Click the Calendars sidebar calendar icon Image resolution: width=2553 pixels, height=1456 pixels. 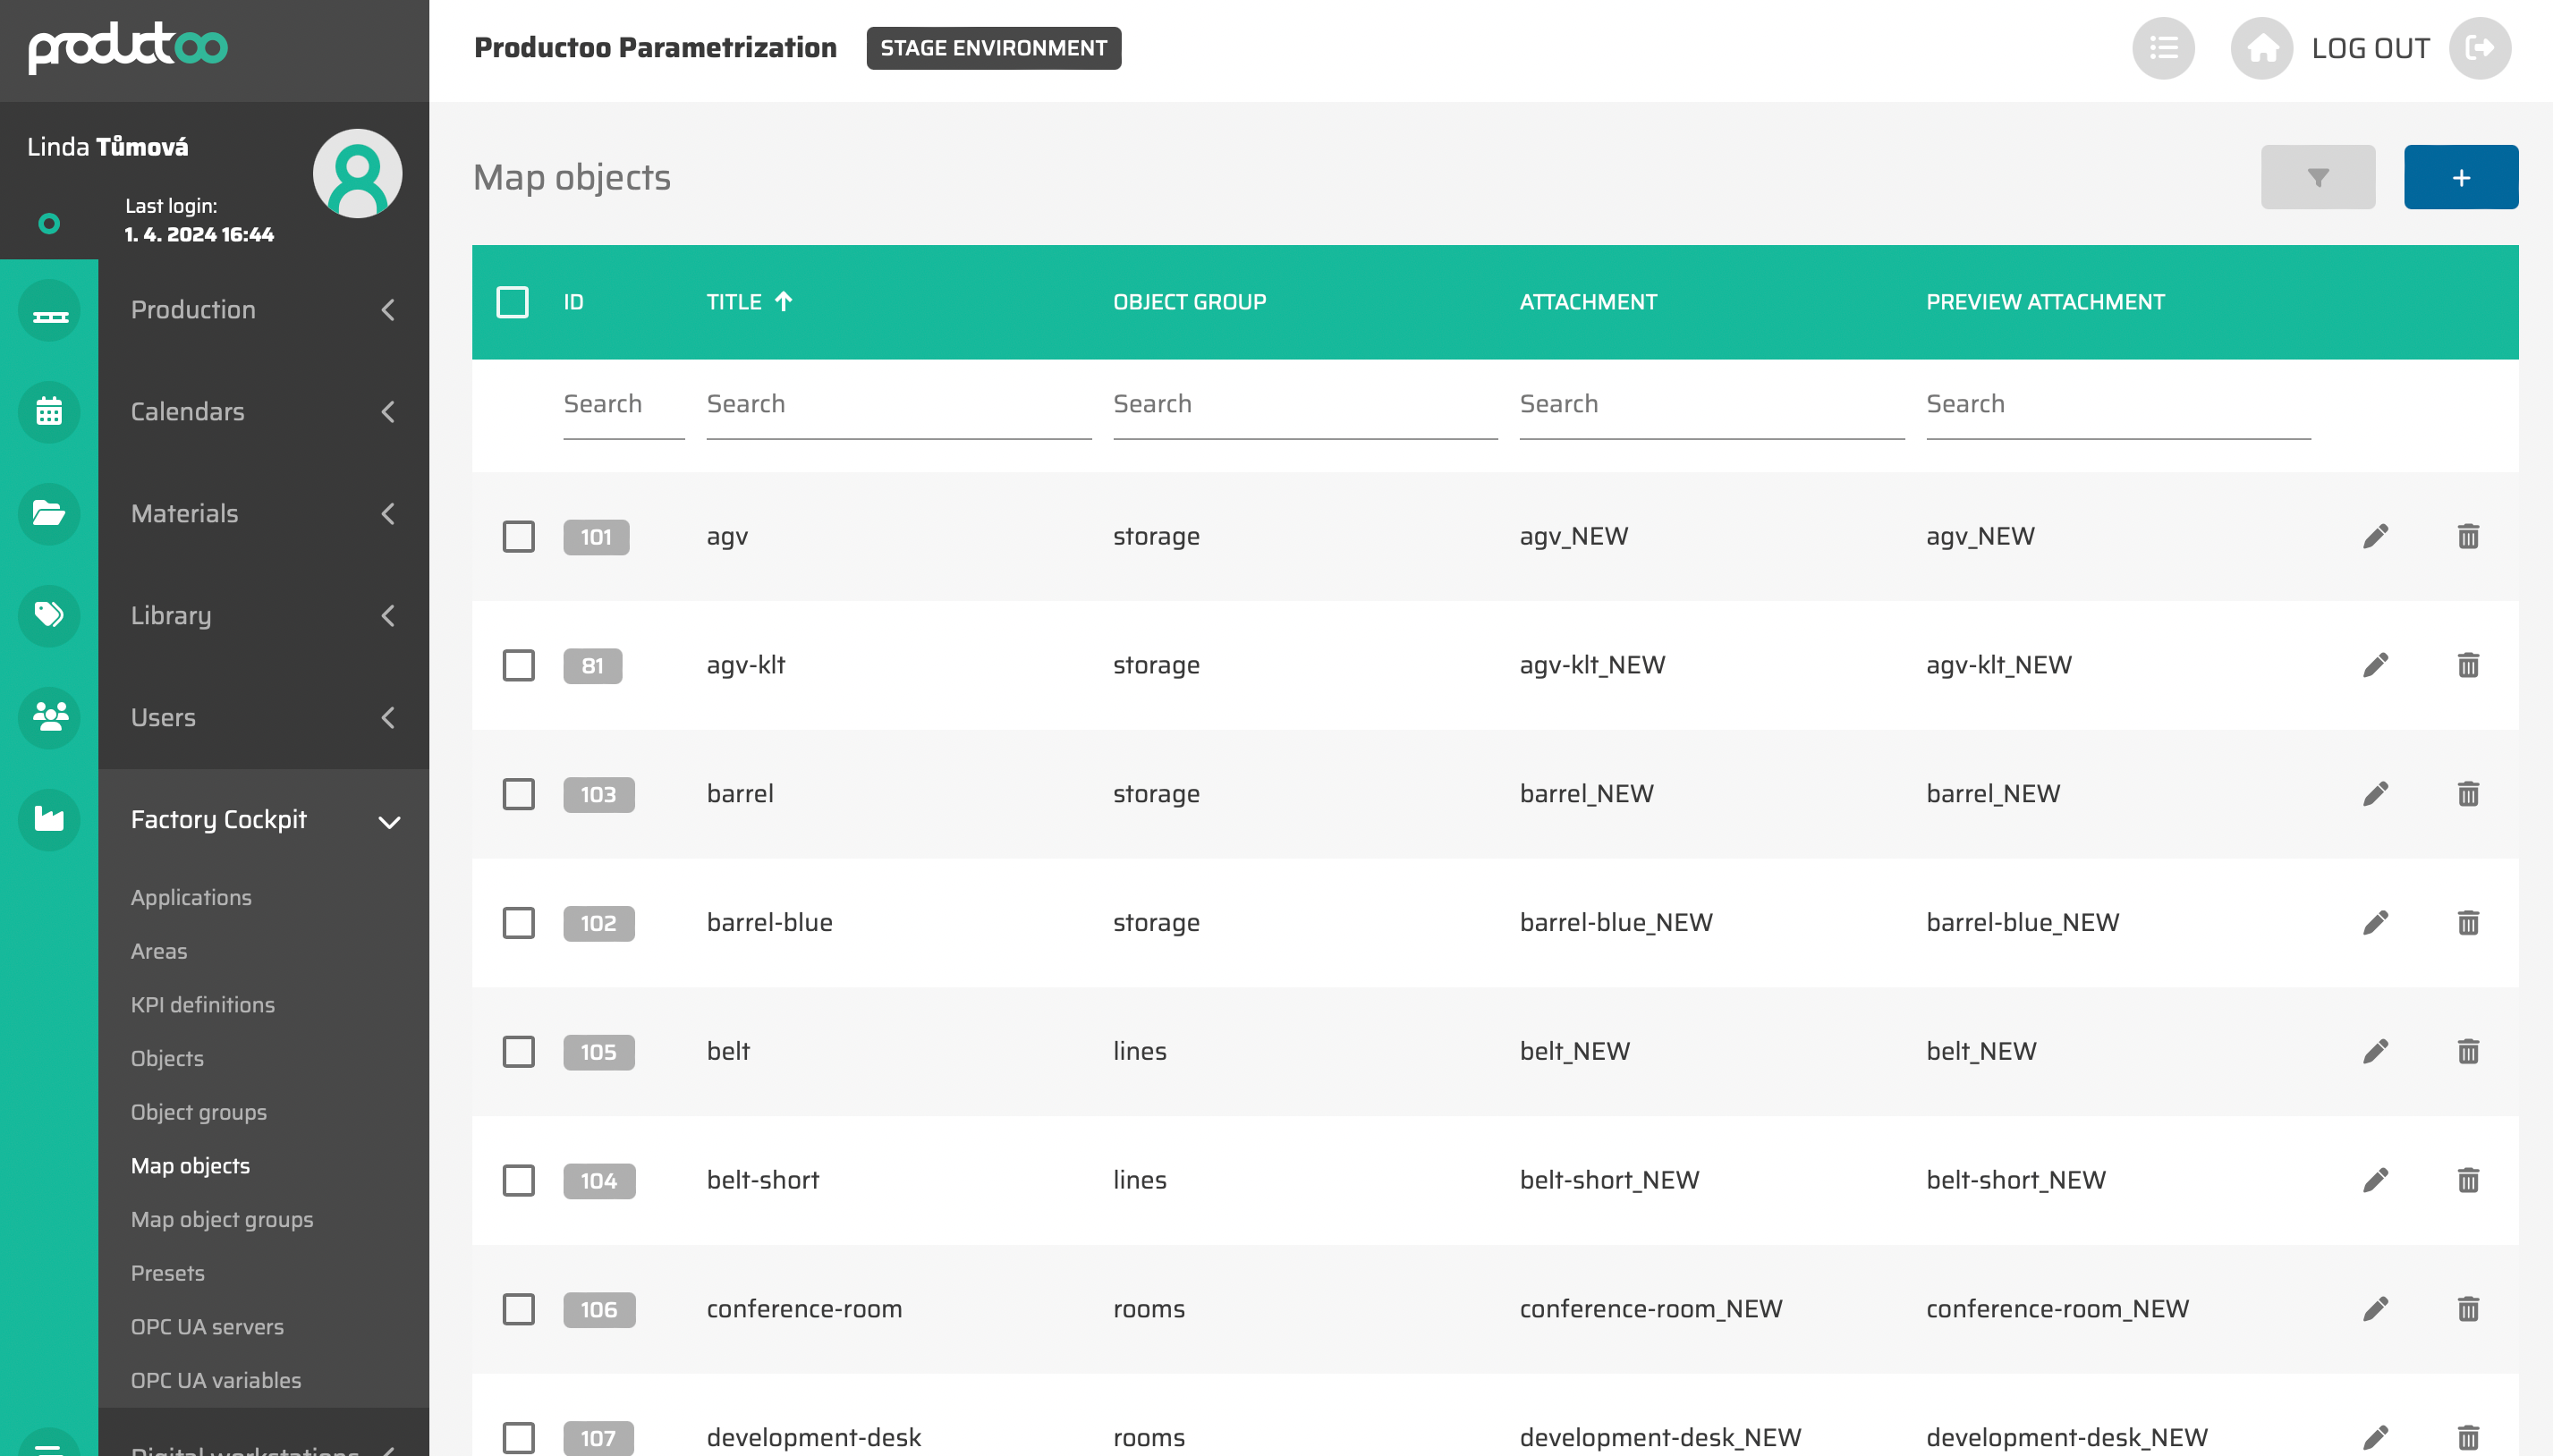pos(49,411)
